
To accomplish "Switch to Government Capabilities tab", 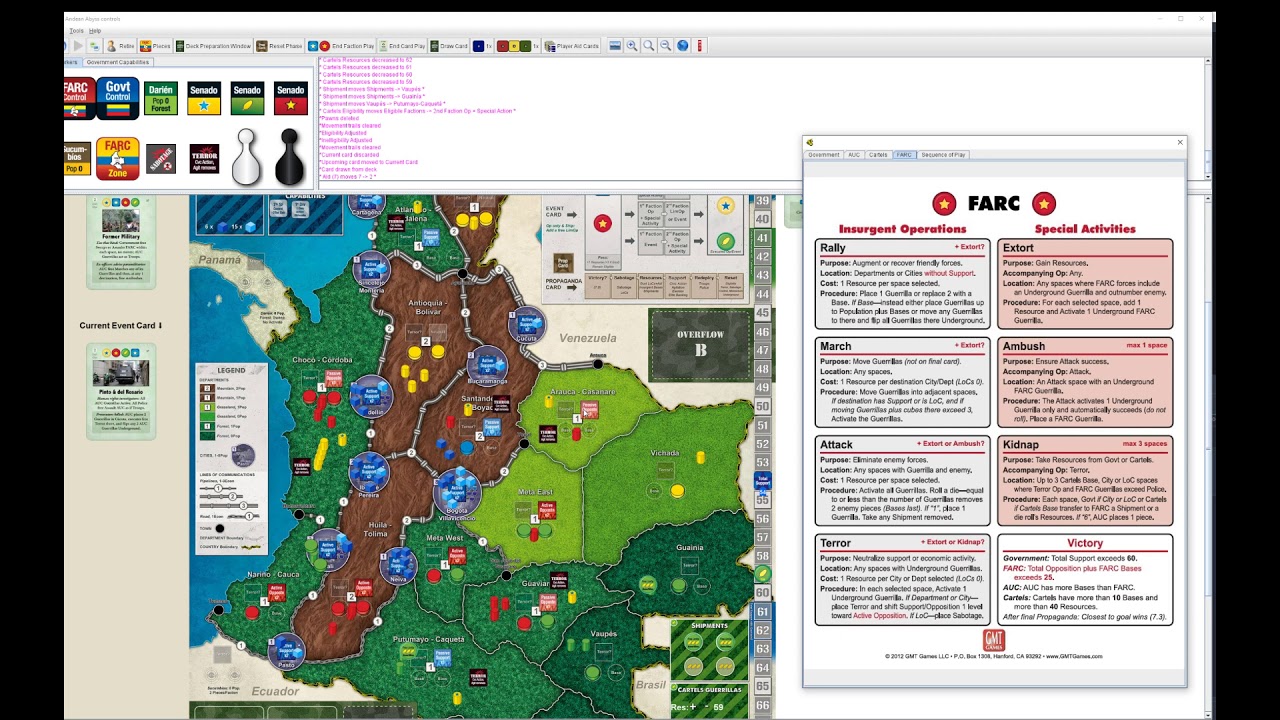I will pos(118,62).
